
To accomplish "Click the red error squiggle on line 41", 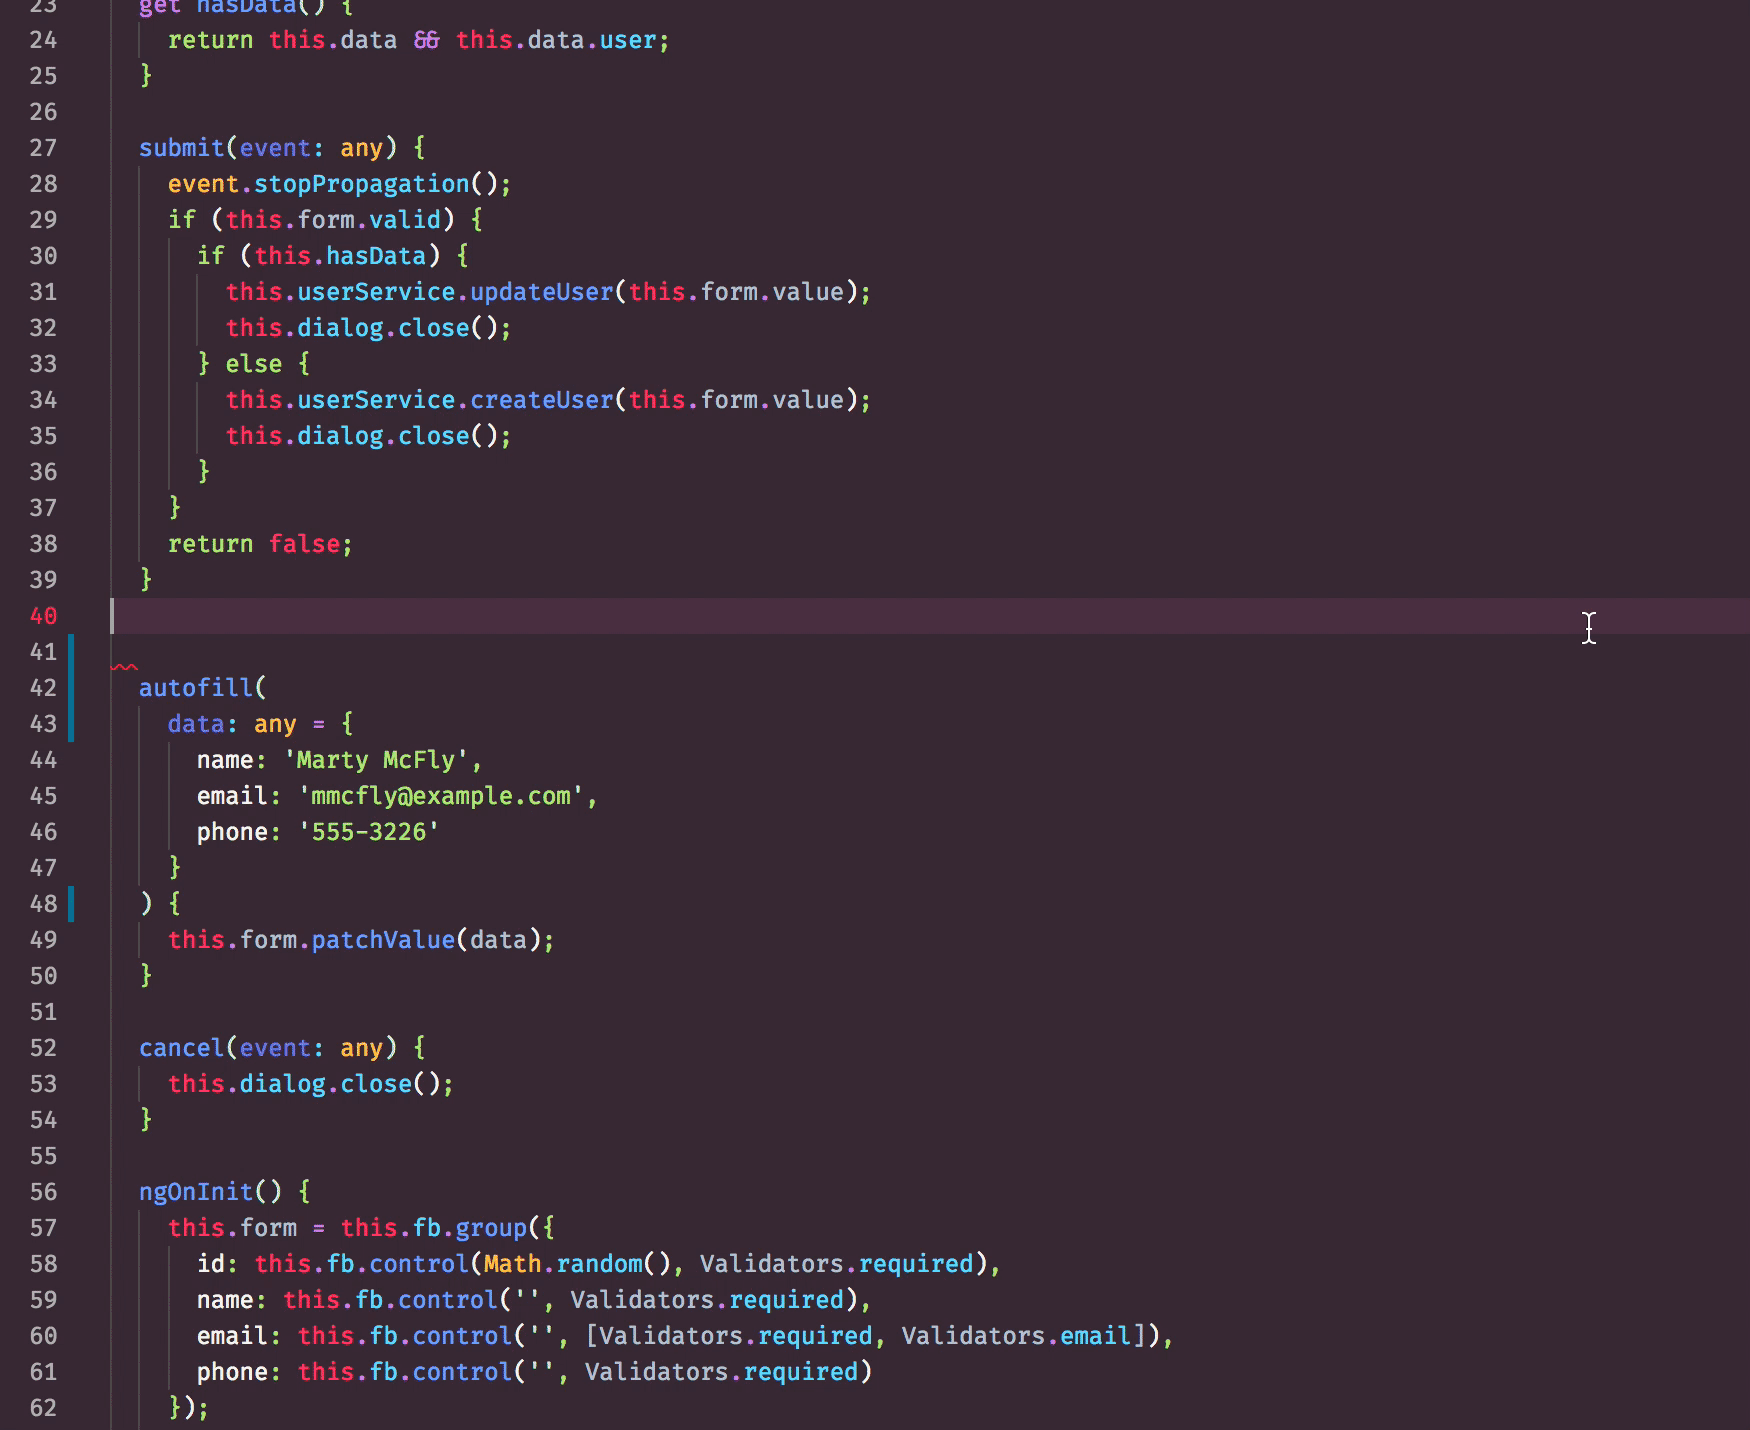I will (124, 667).
